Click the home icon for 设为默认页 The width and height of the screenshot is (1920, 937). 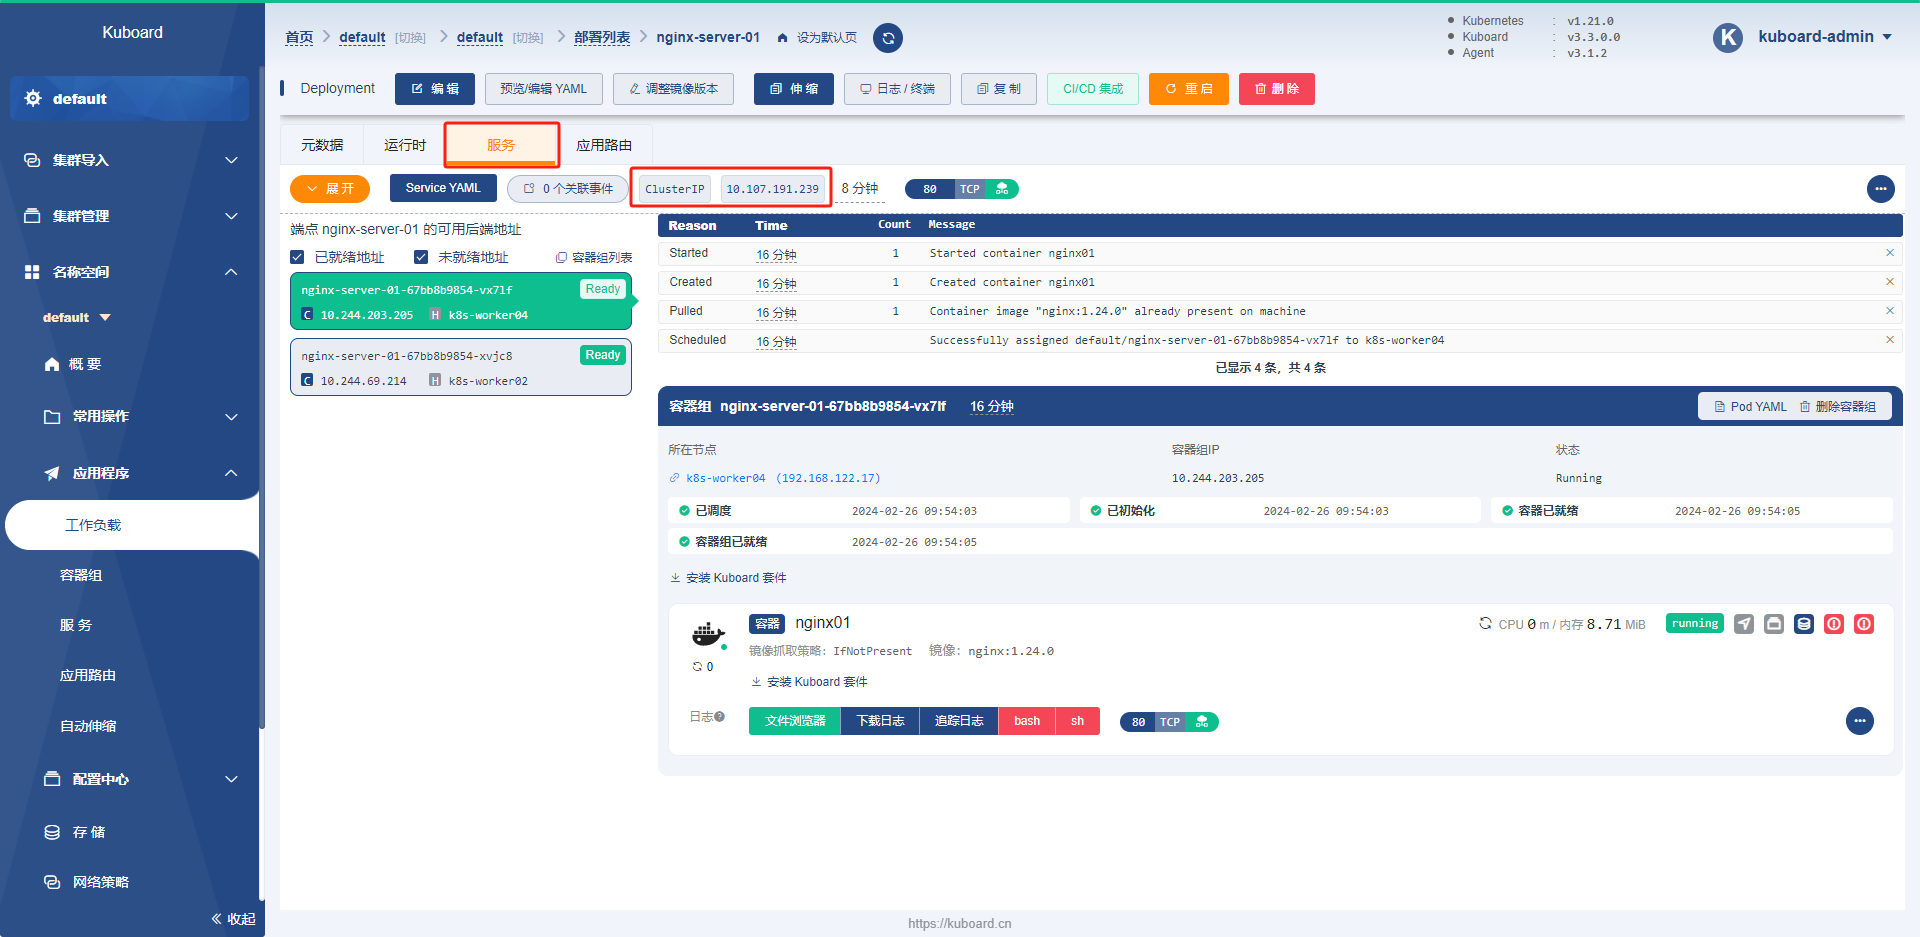tap(782, 38)
